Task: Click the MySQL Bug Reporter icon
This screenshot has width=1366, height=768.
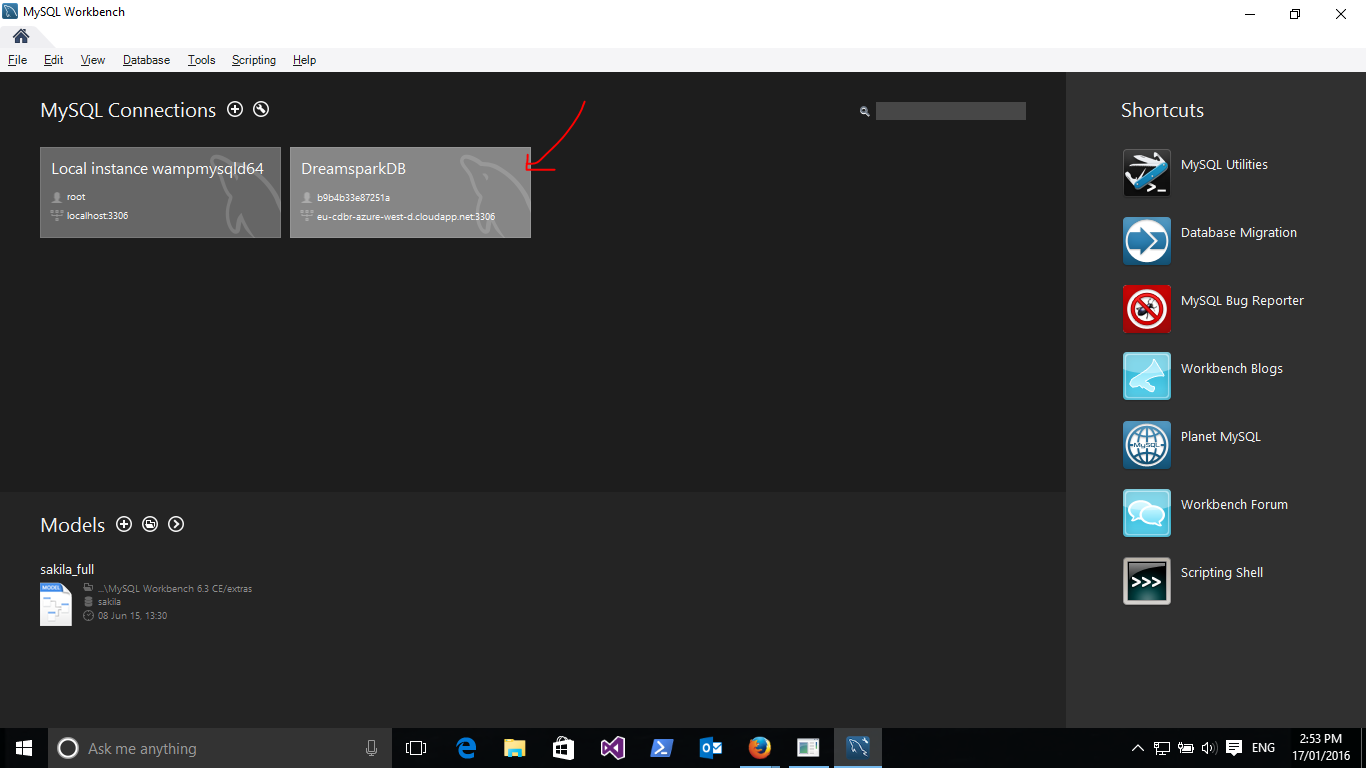Action: click(x=1146, y=309)
